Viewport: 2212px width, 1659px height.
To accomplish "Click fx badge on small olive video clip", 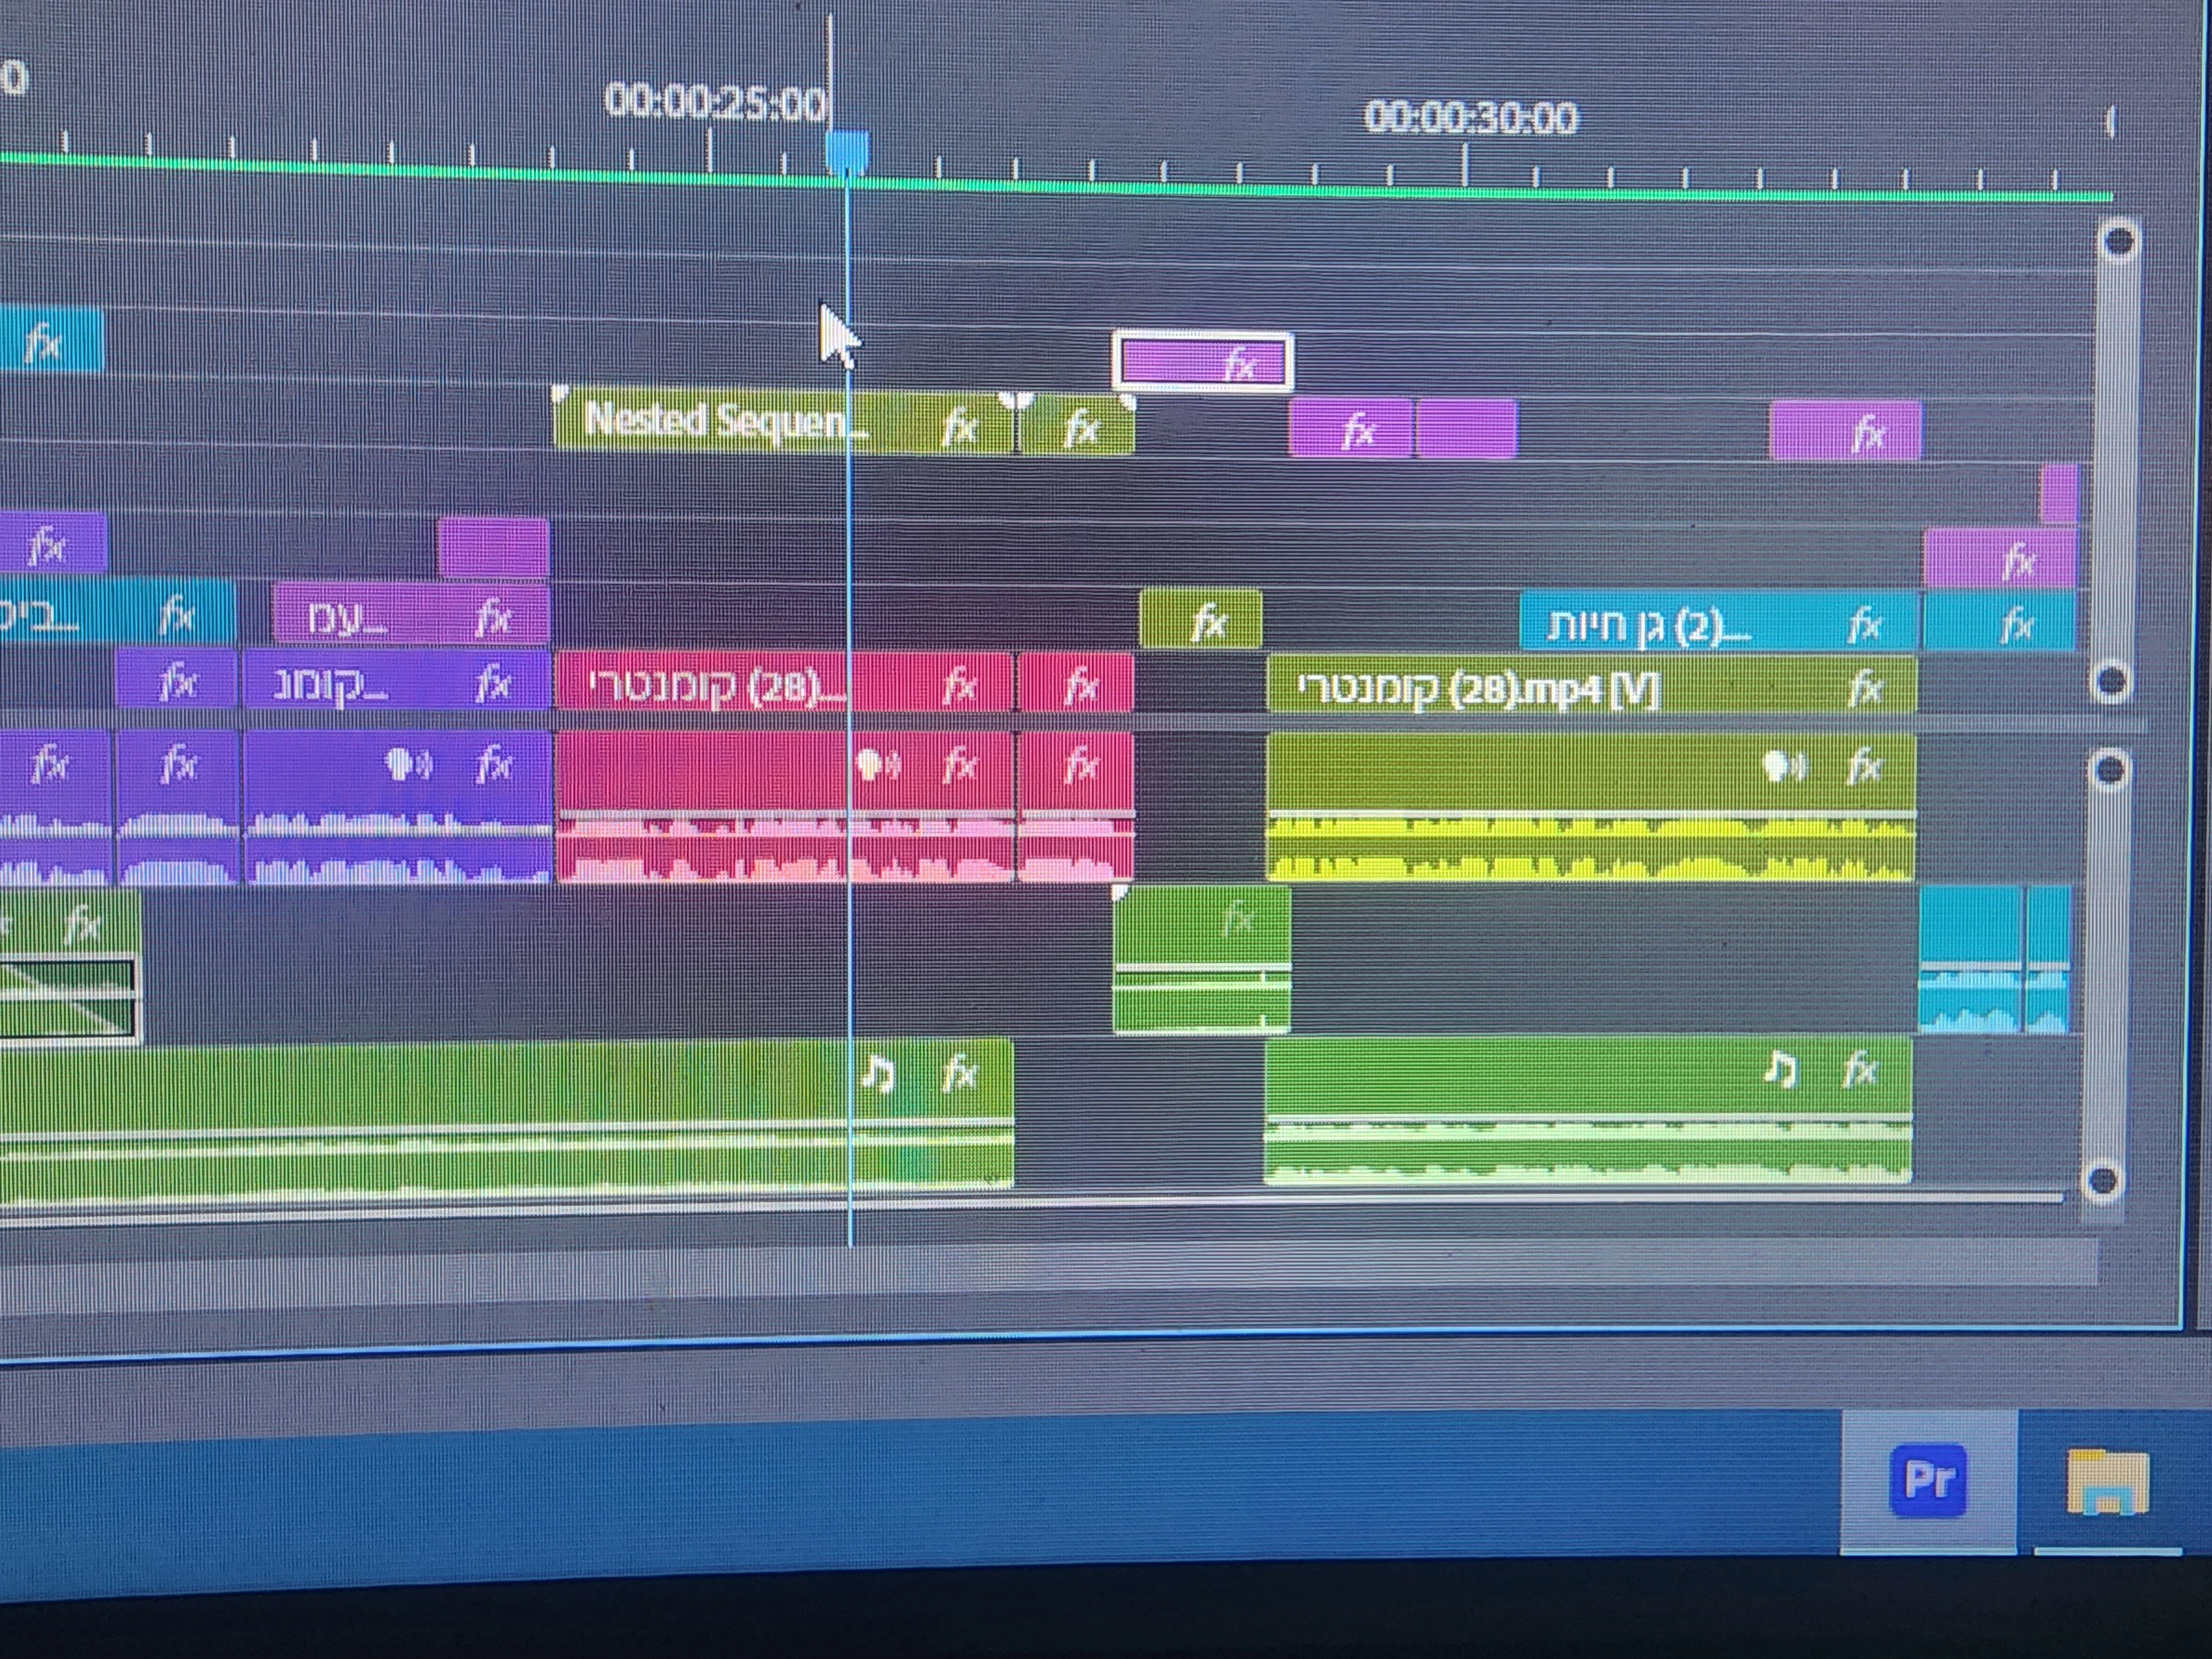I will [x=1209, y=622].
